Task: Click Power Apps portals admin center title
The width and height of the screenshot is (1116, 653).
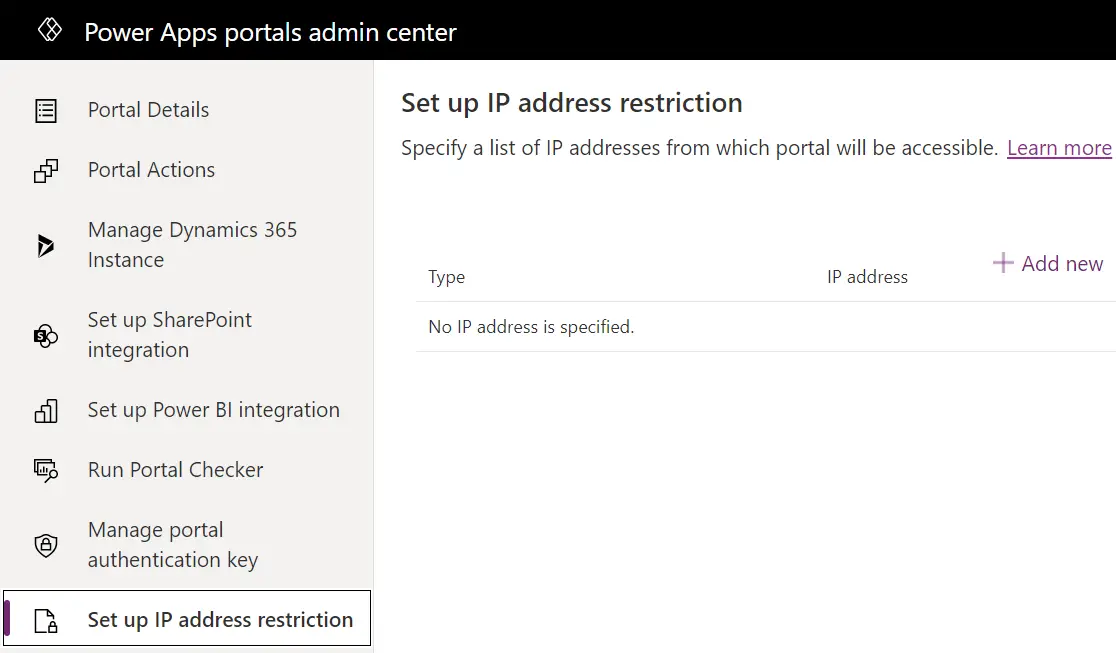Action: tap(270, 32)
